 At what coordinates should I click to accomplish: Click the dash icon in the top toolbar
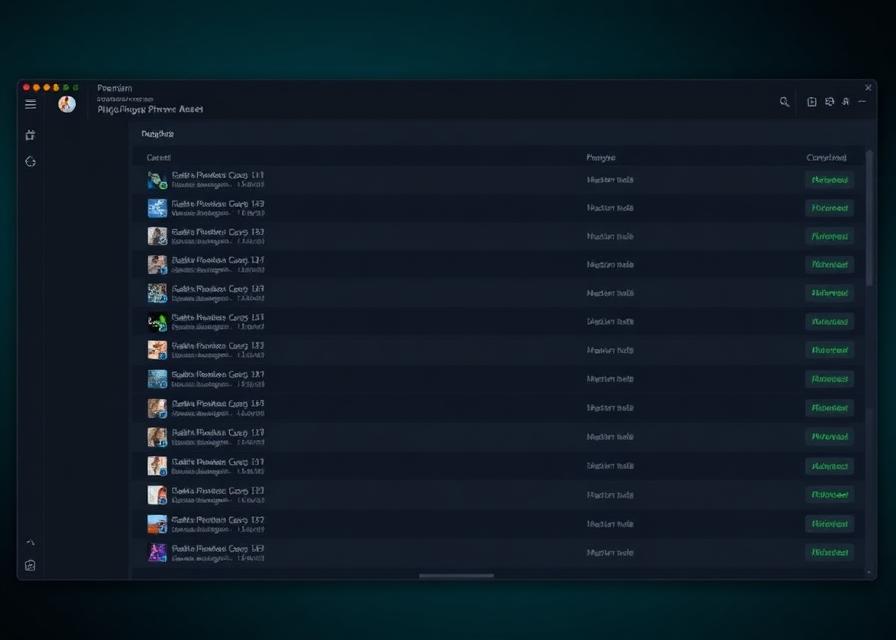point(862,102)
